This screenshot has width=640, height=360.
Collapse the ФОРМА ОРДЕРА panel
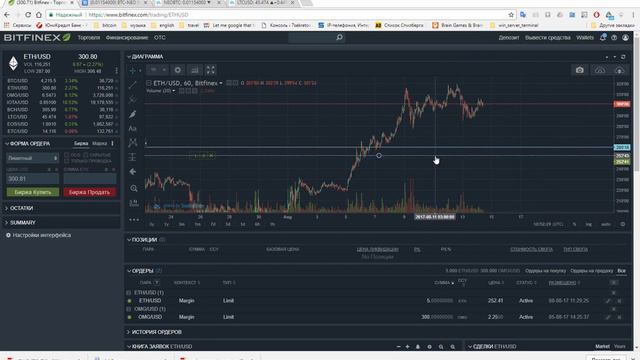point(7,144)
